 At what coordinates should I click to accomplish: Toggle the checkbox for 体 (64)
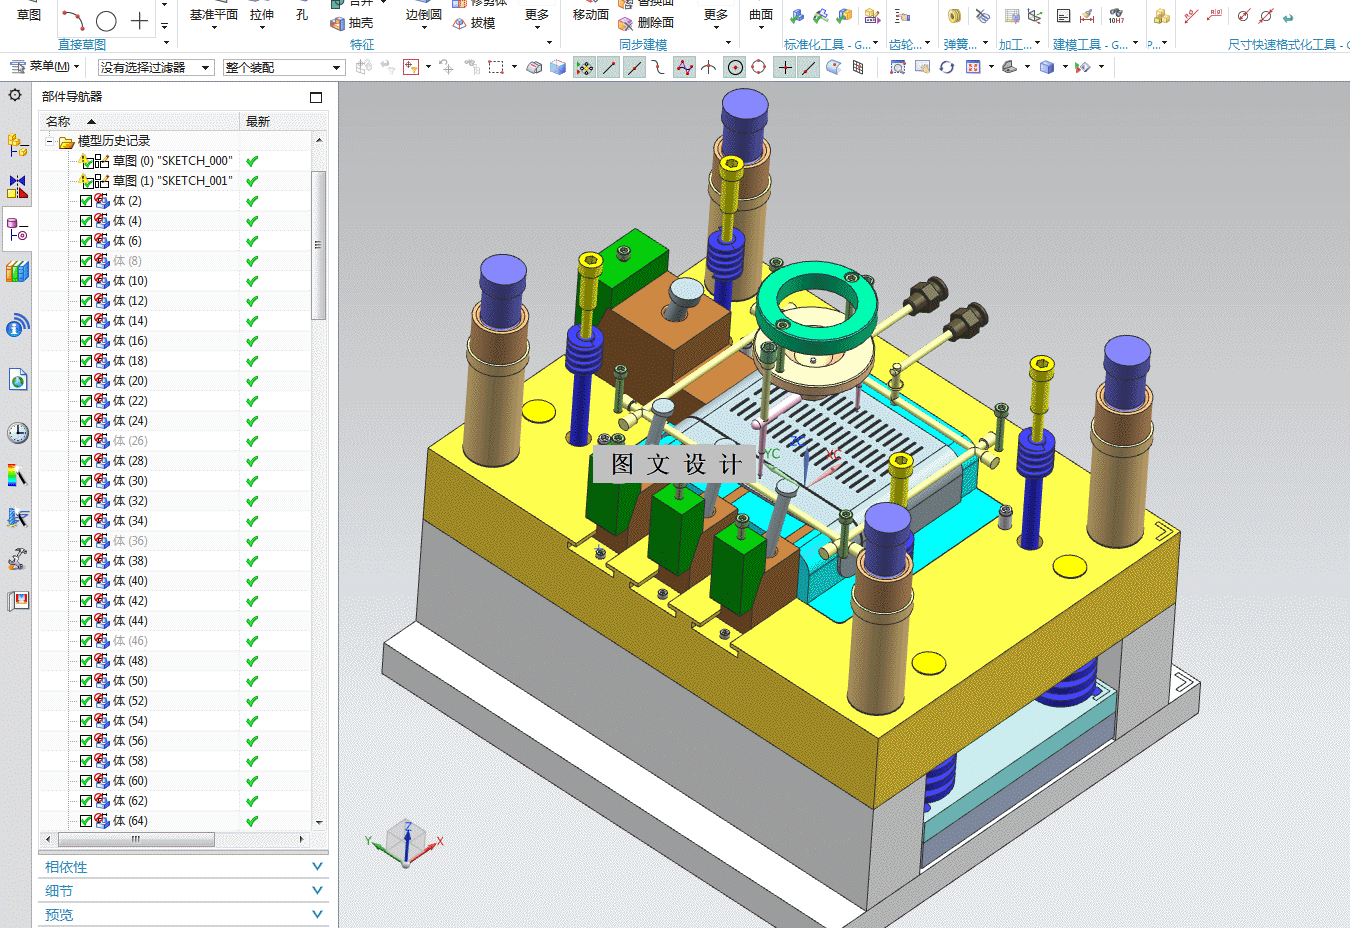(85, 821)
